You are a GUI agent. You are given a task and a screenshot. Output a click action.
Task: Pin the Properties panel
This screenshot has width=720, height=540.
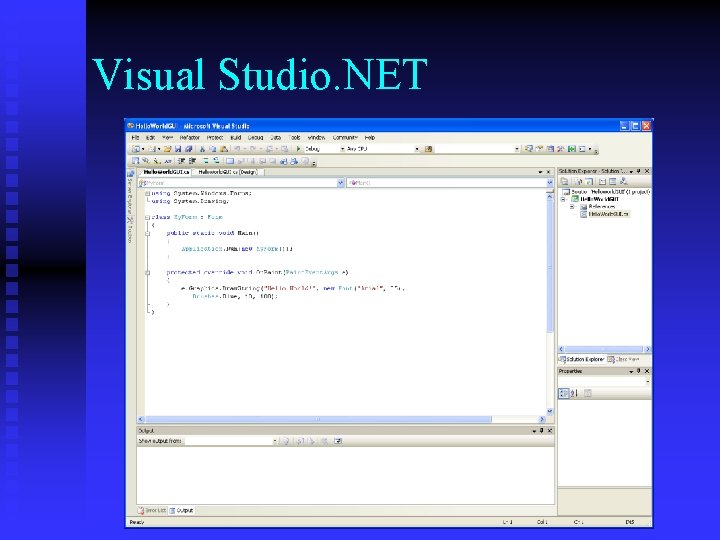[638, 371]
